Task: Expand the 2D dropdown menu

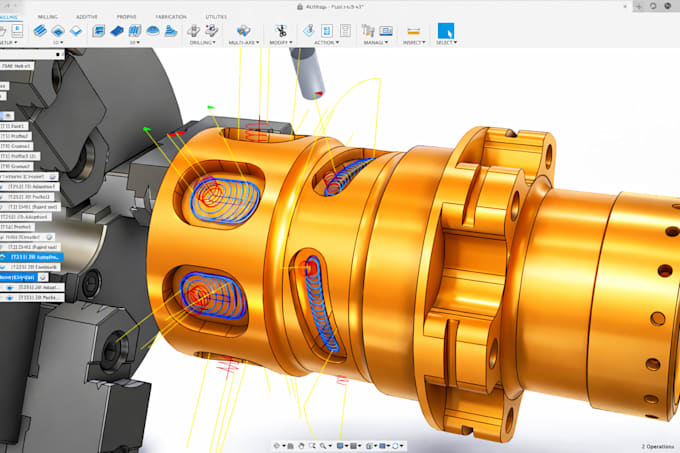Action: point(58,42)
